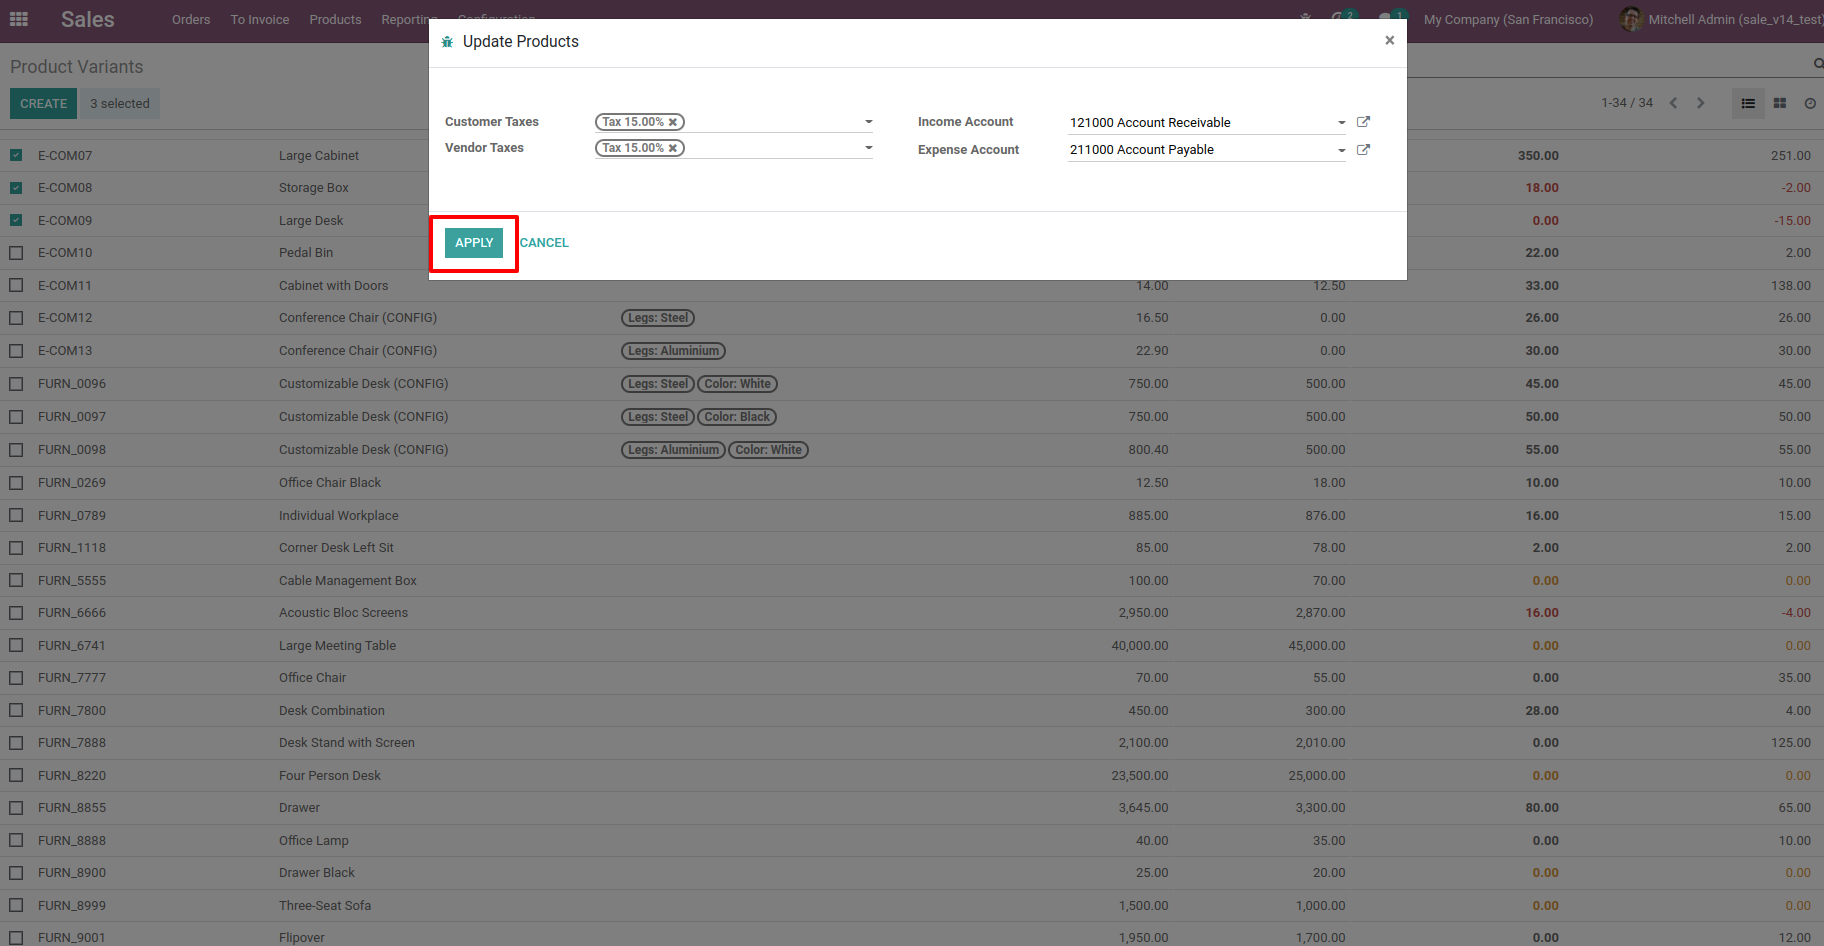The width and height of the screenshot is (1824, 946).
Task: Open the Four Person Desk row
Action: click(x=912, y=775)
